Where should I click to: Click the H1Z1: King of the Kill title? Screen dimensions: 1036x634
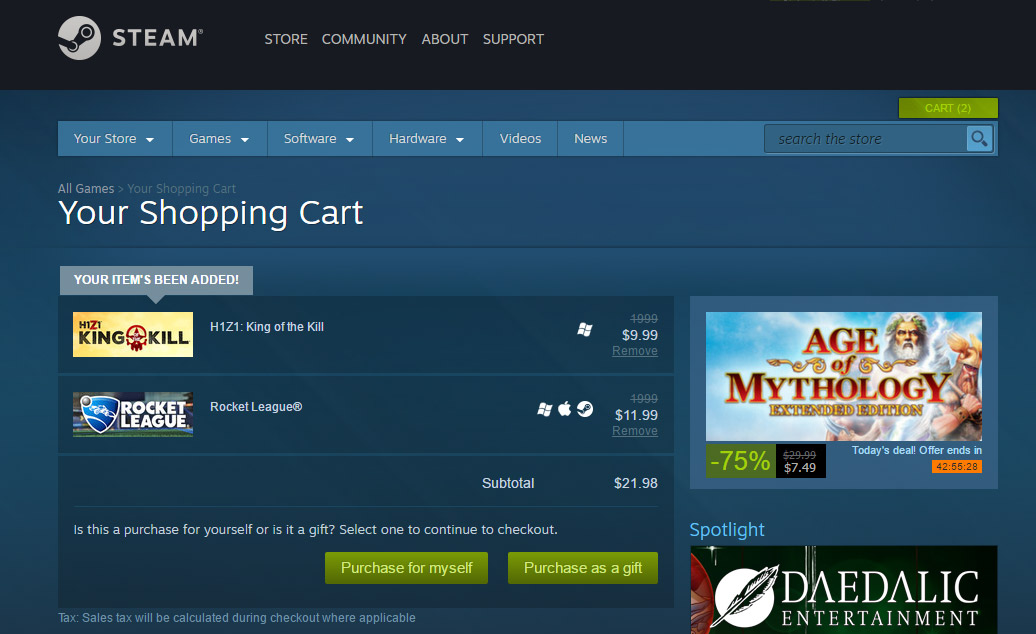click(267, 327)
